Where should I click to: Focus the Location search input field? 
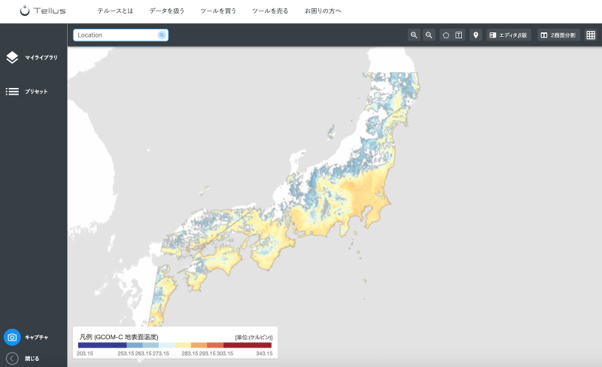(x=116, y=35)
